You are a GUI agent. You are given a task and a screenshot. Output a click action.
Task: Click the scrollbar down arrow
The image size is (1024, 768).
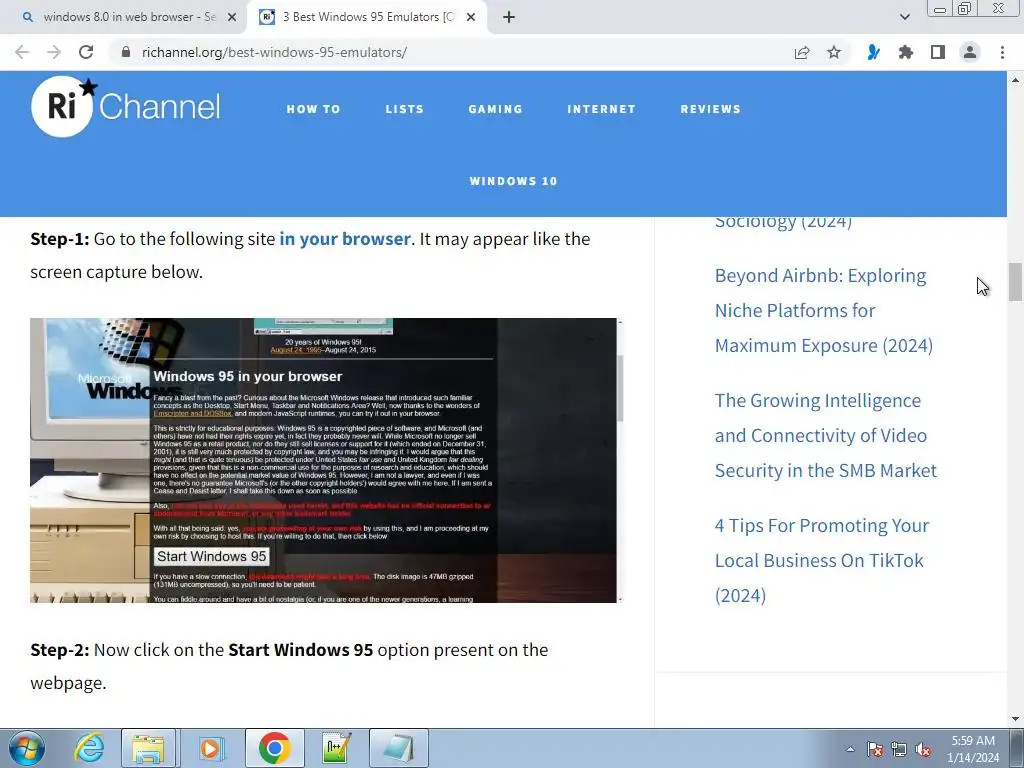click(1015, 720)
